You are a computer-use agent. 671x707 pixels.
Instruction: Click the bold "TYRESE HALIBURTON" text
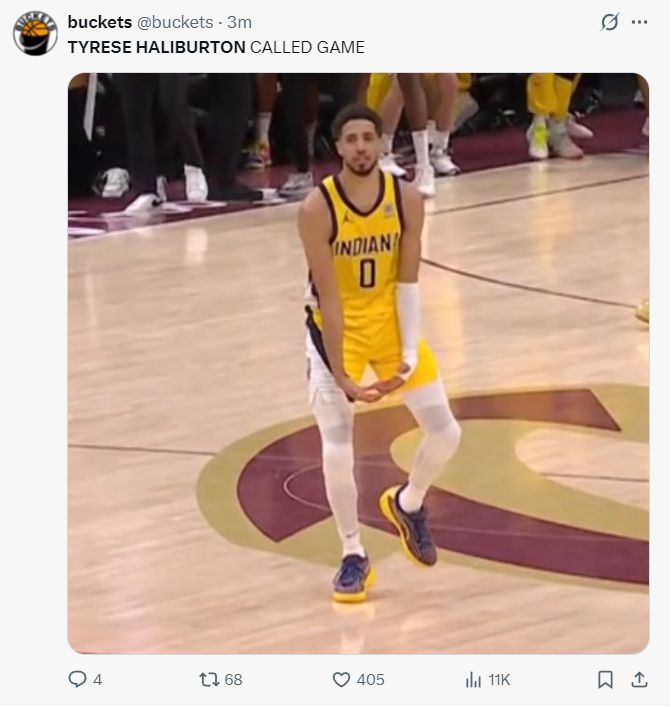tap(156, 47)
